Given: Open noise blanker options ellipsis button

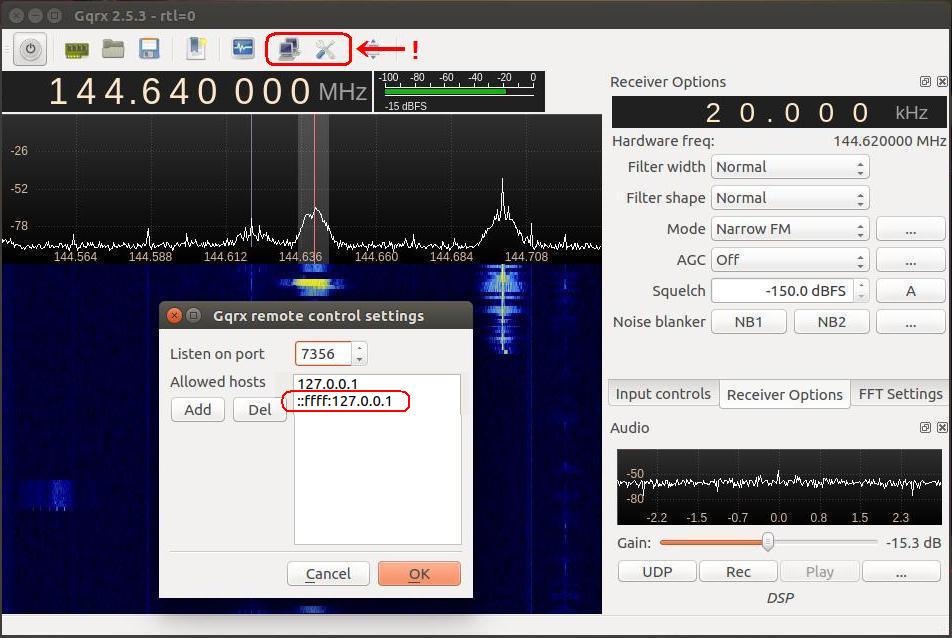Looking at the screenshot, I should click(910, 322).
